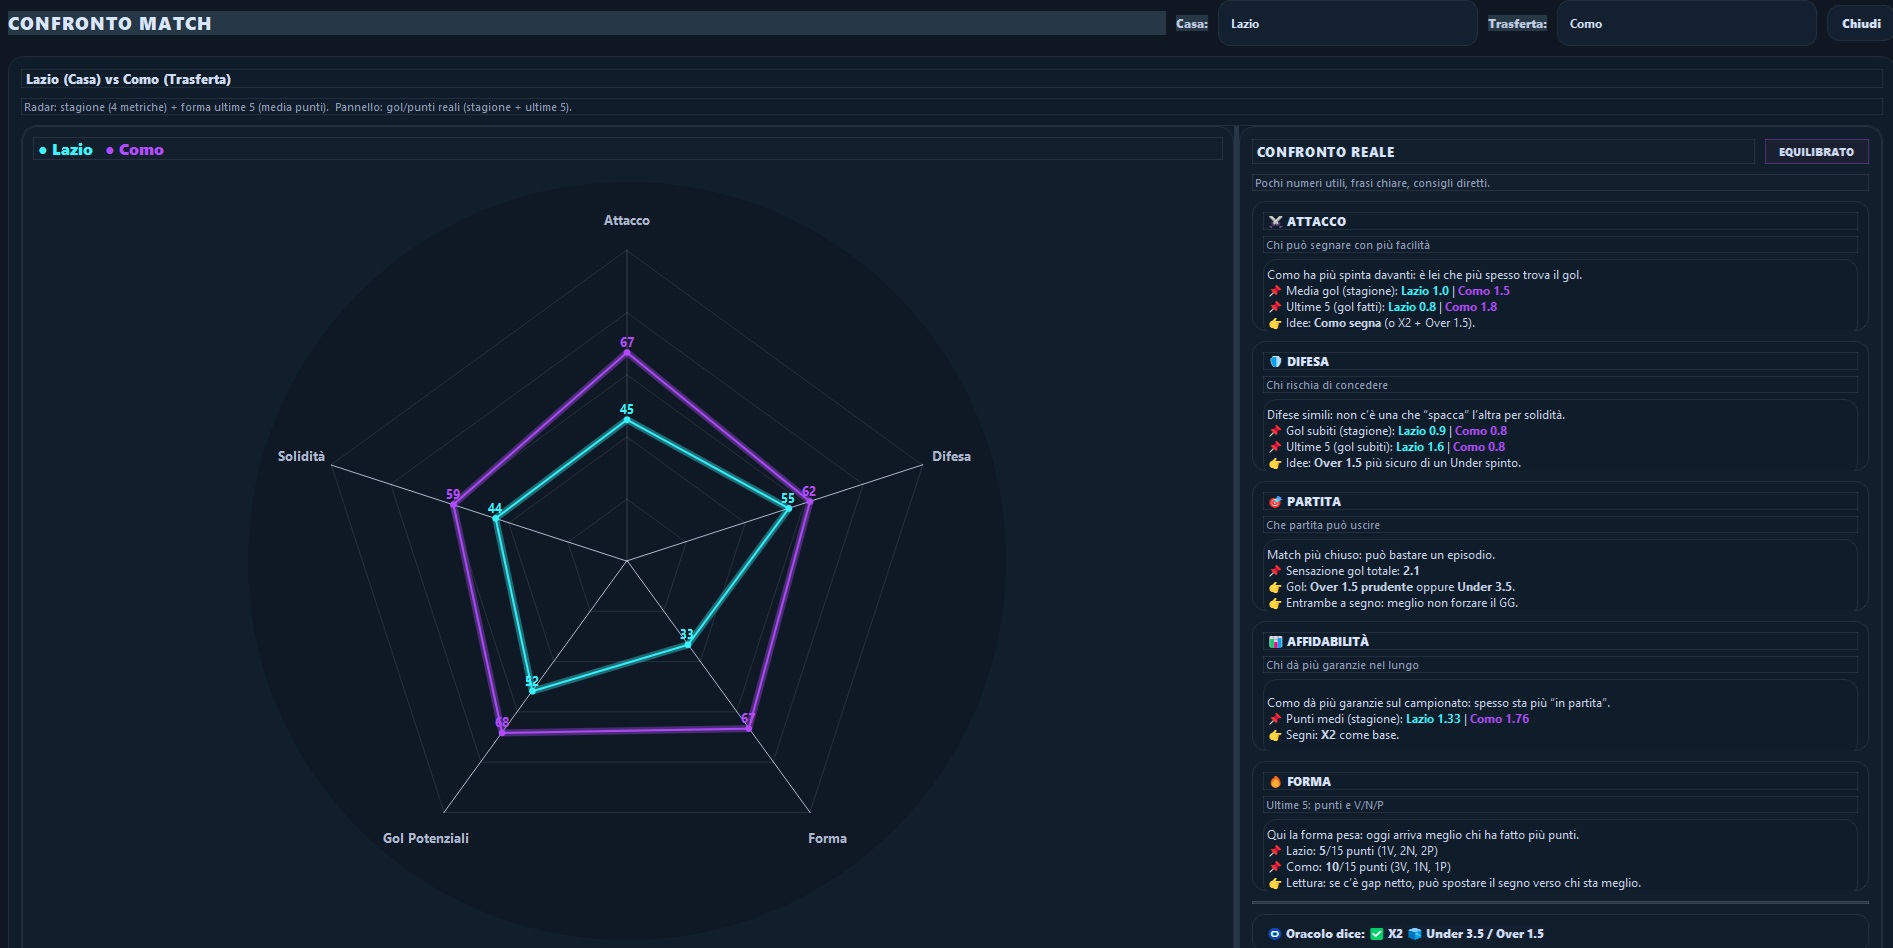Click the chart icon next to AFFIDABILITÀ
Screen dimensions: 1893x948
pyautogui.click(x=1275, y=641)
